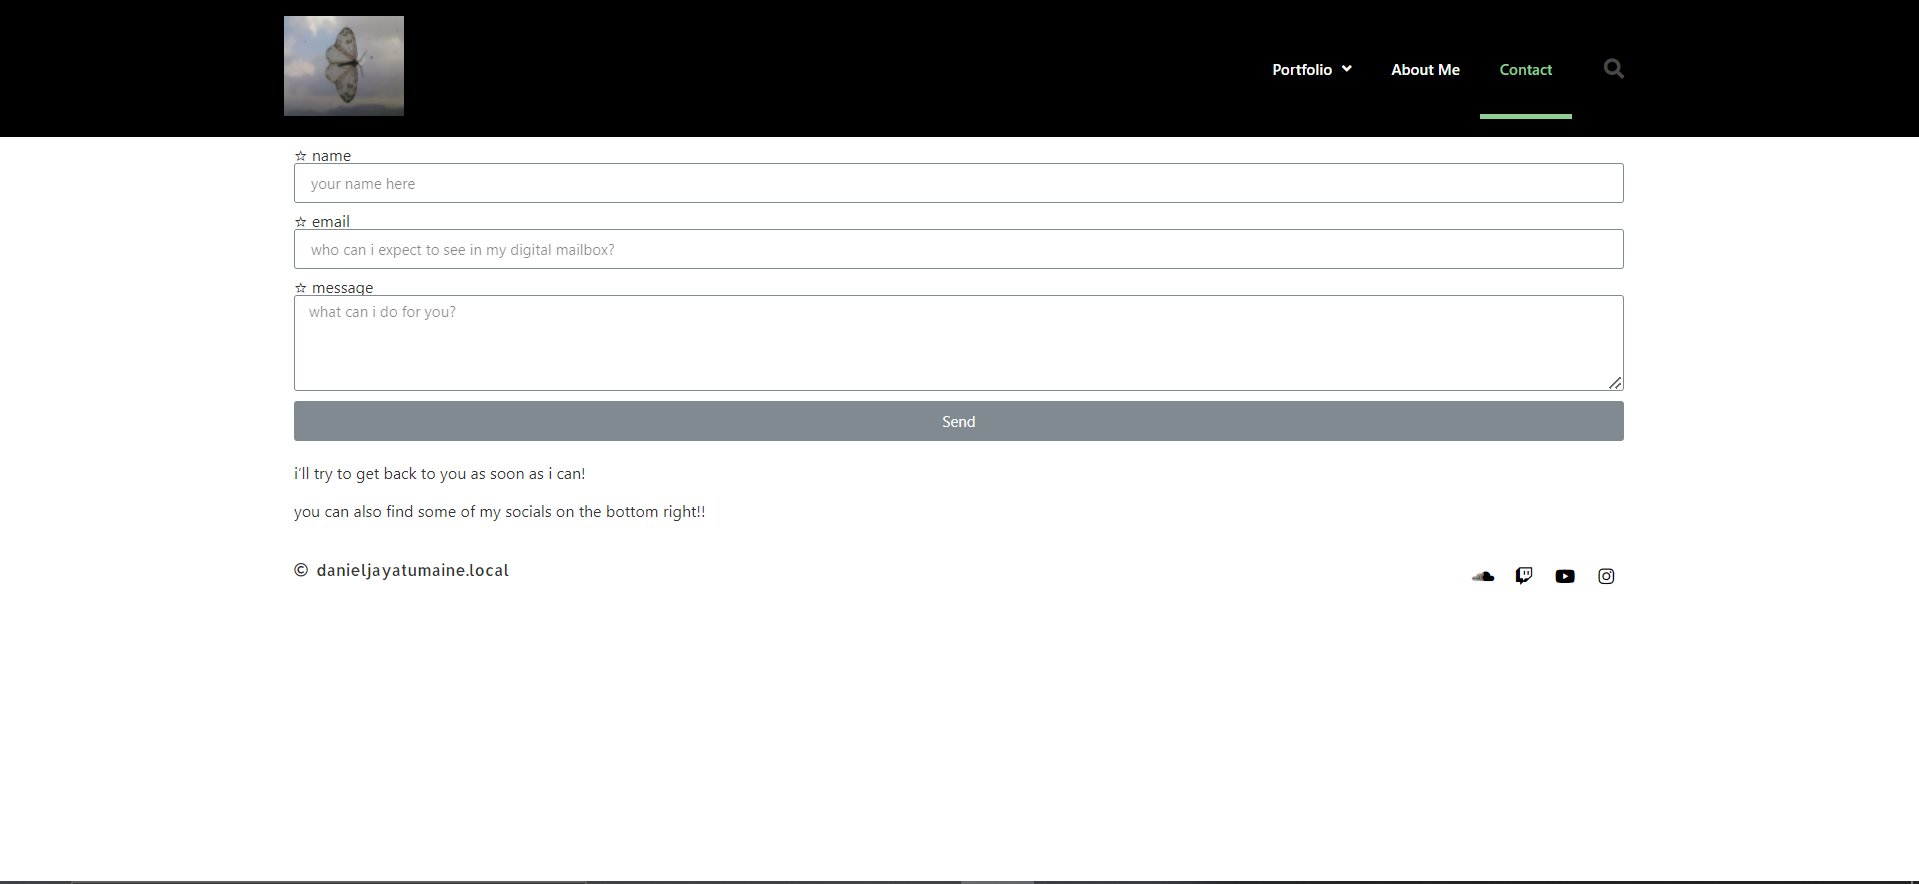Screen dimensions: 1919x884
Task: Open the SoundCloud social link icon
Action: (1483, 576)
